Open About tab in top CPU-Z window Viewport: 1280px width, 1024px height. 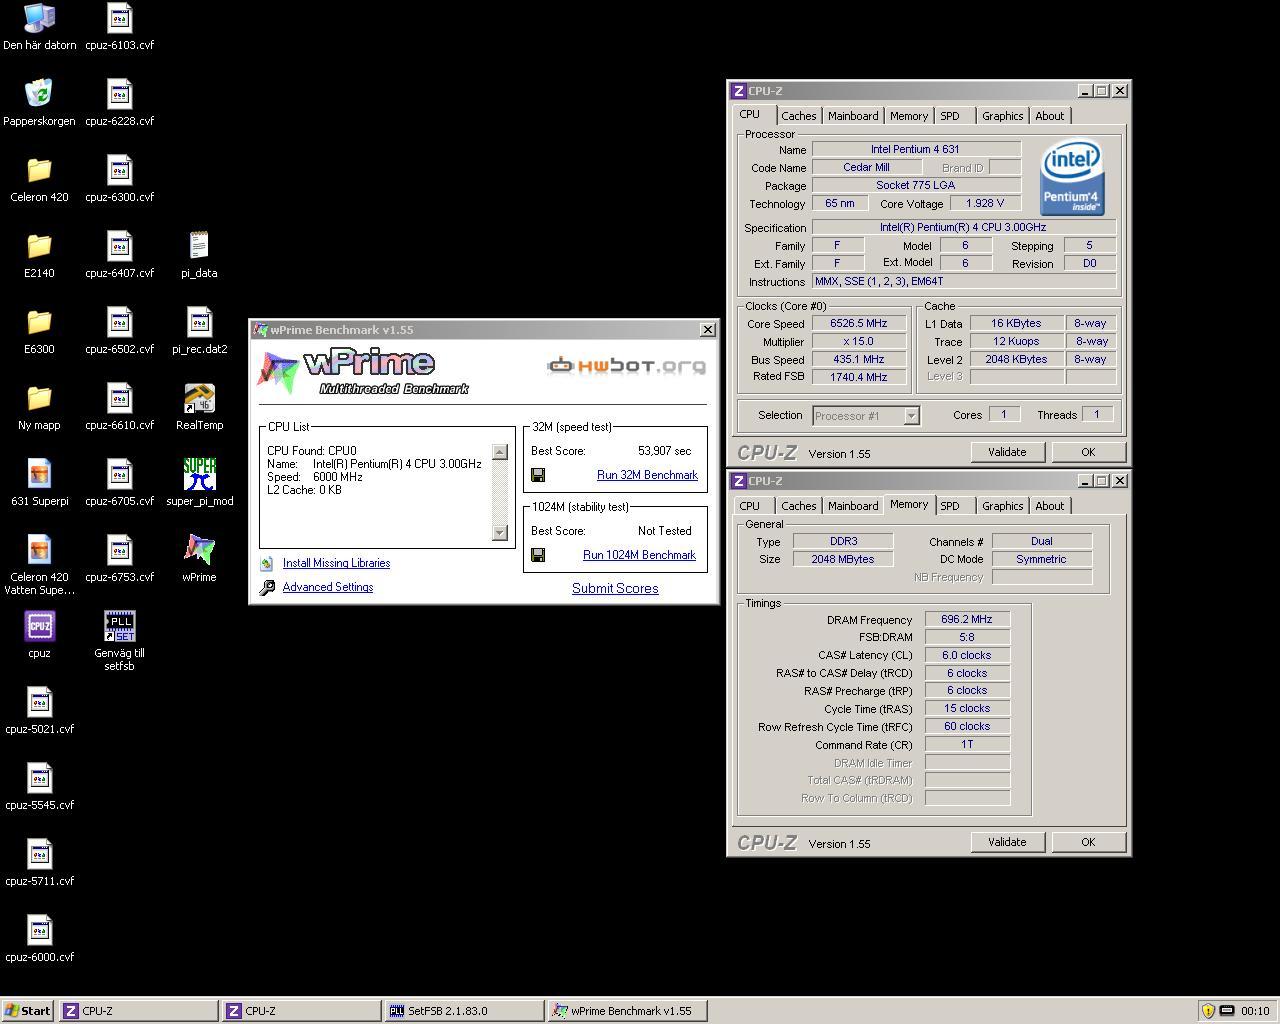pyautogui.click(x=1049, y=116)
